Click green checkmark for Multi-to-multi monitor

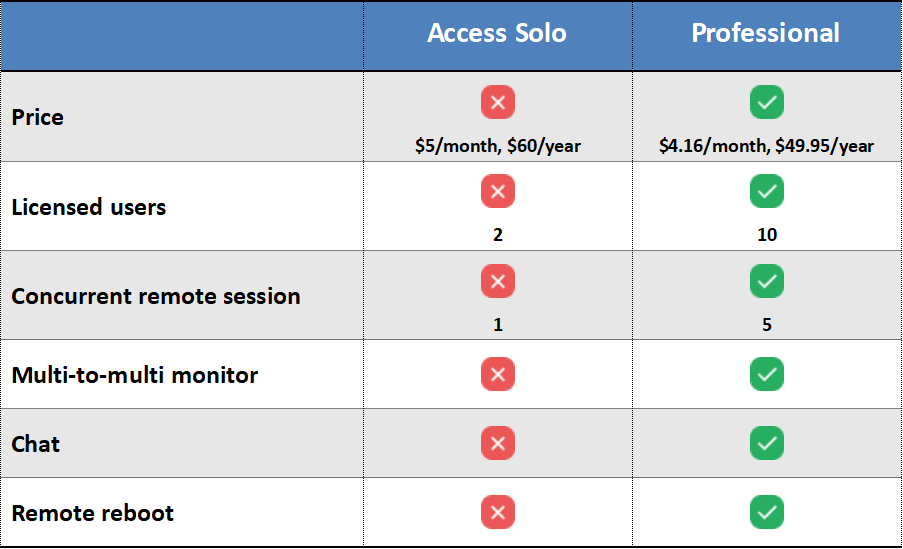[767, 375]
